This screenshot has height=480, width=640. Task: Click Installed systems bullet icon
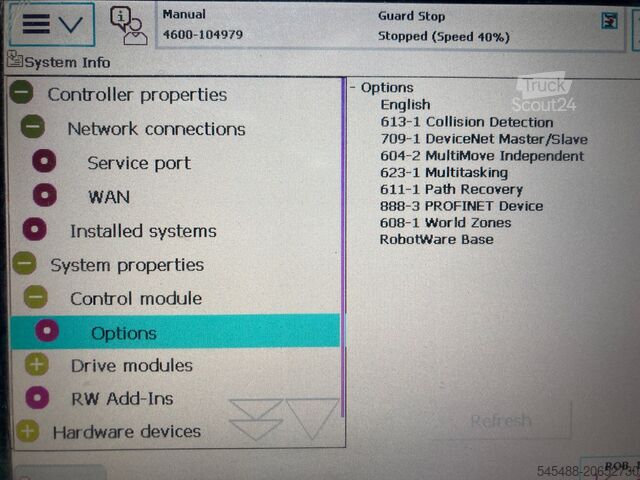pyautogui.click(x=34, y=229)
